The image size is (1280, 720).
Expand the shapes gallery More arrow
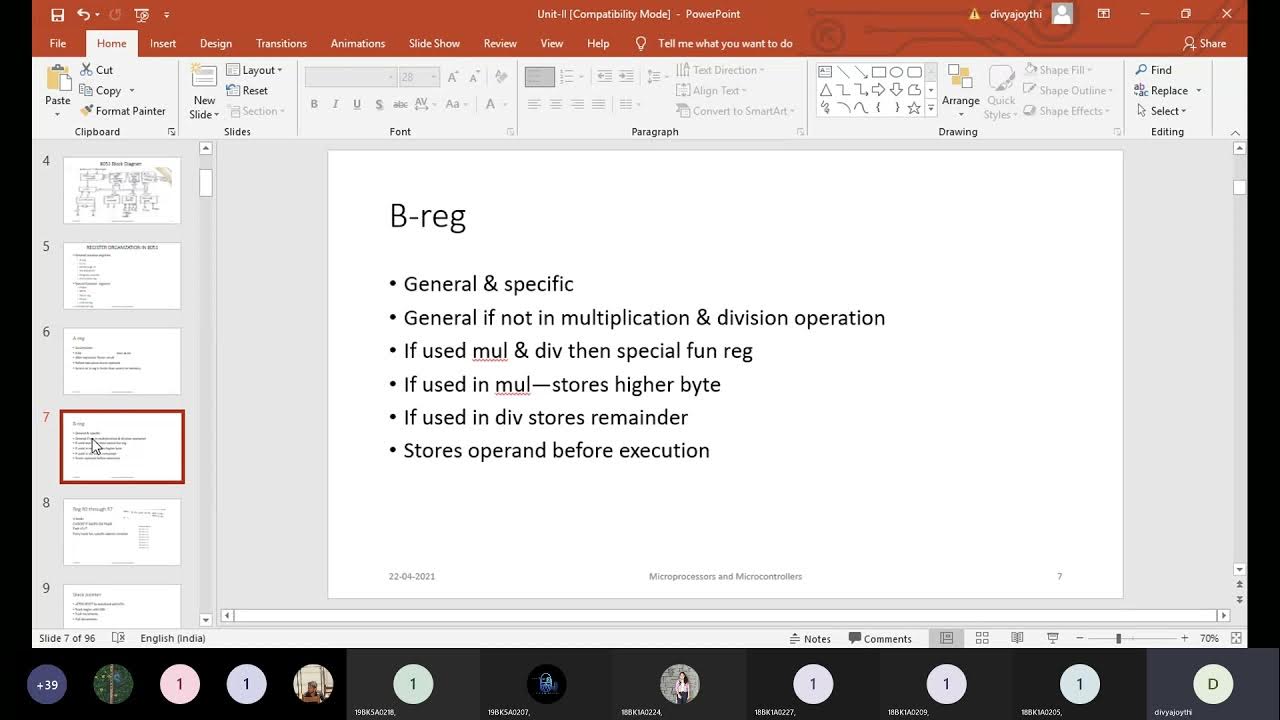[931, 110]
